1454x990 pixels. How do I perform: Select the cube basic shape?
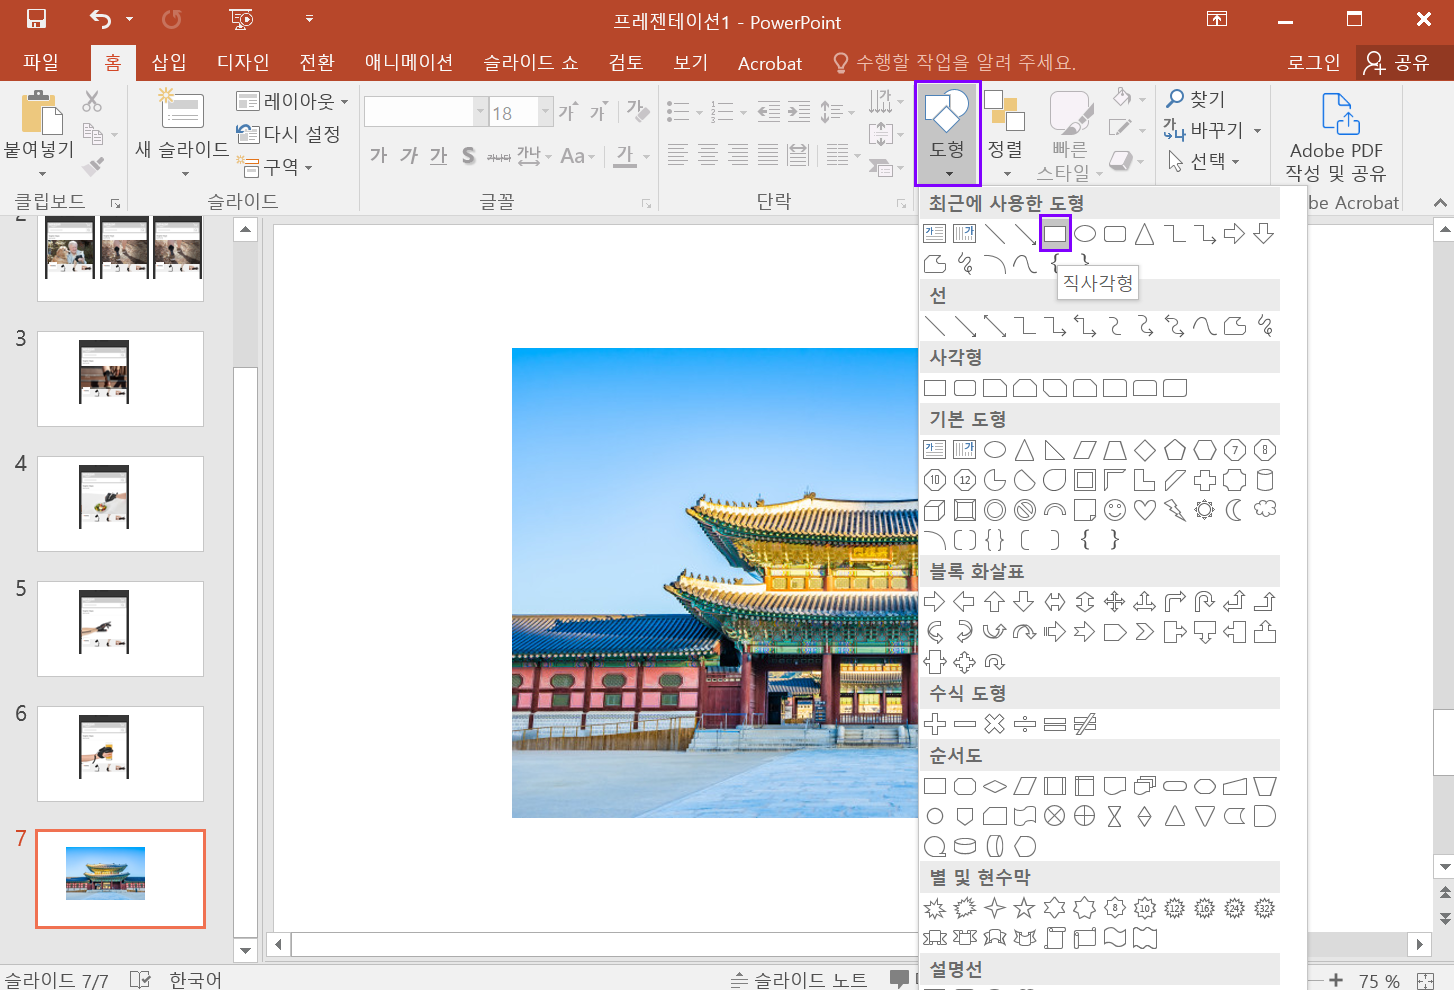[x=935, y=510]
